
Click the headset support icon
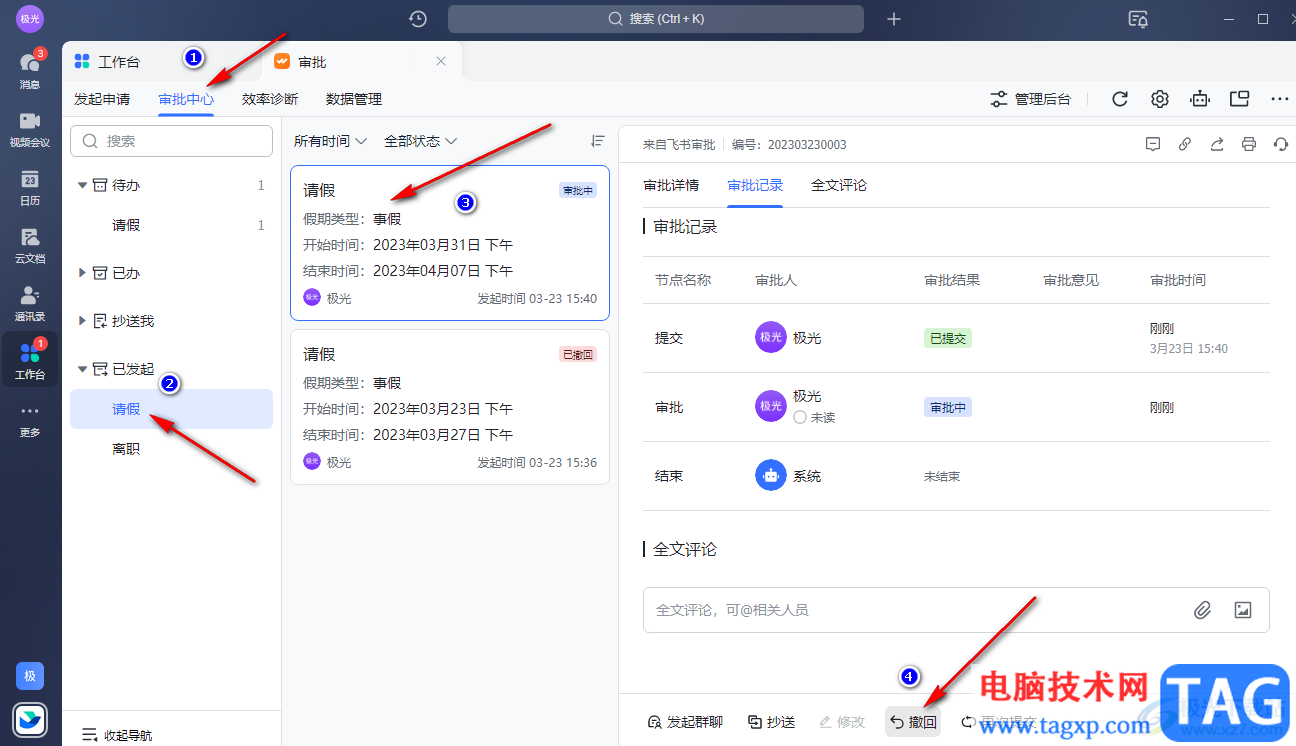coord(1281,144)
